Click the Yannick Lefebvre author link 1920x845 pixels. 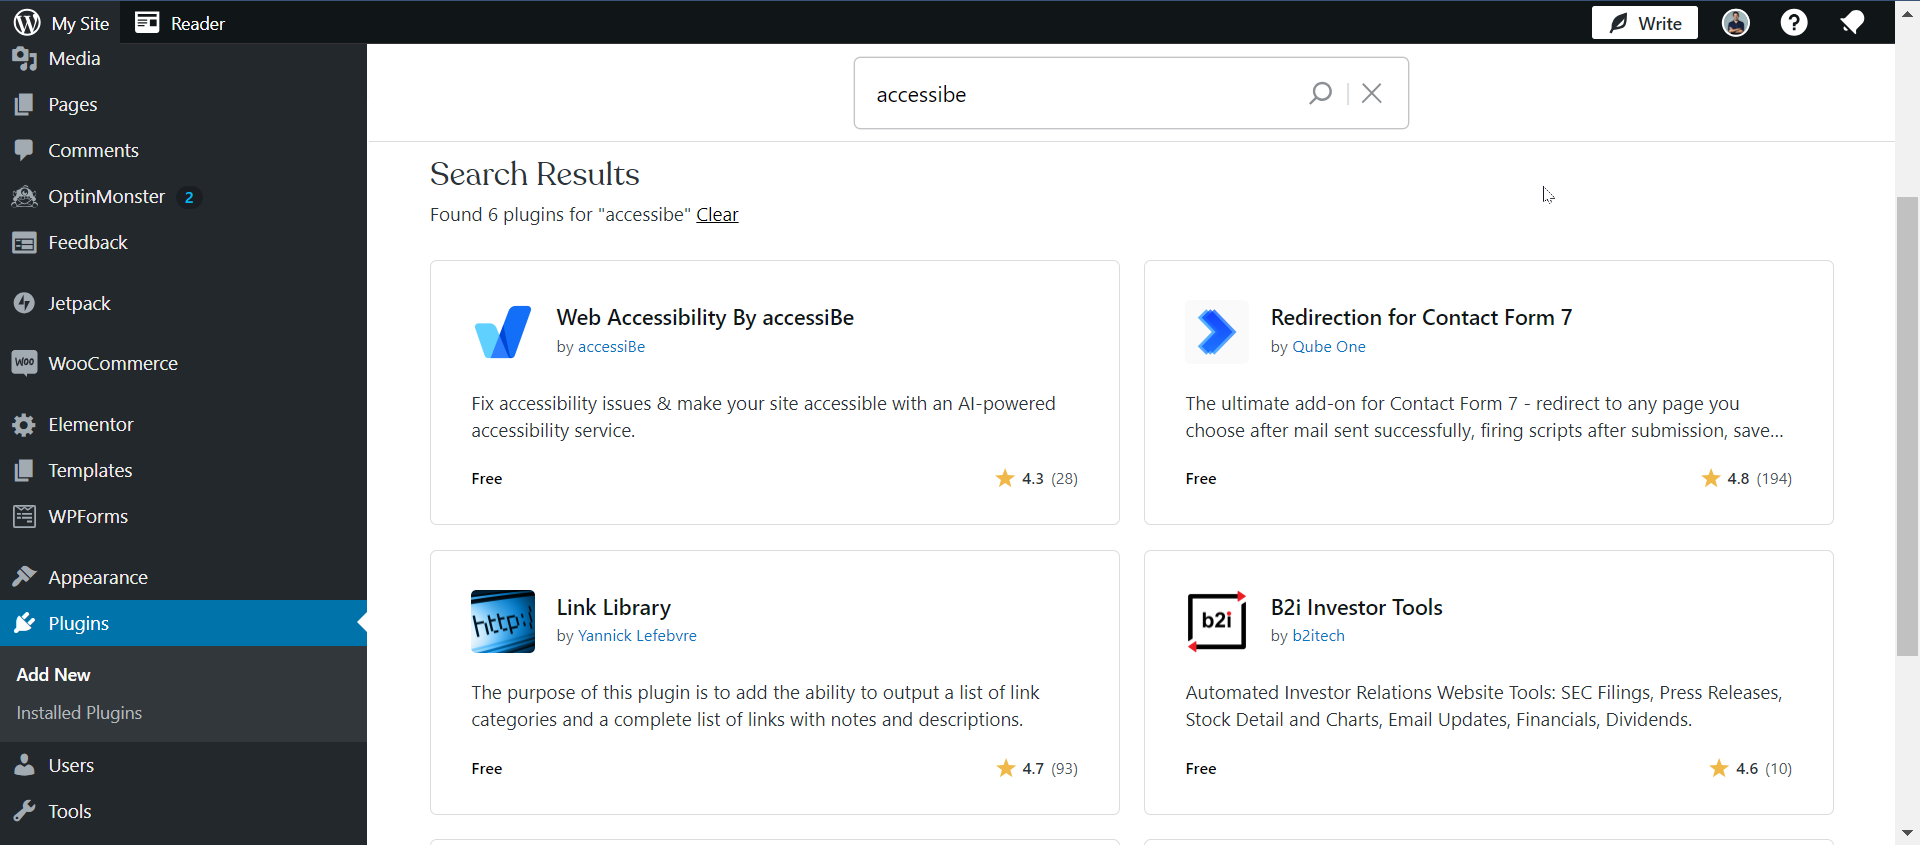pyautogui.click(x=637, y=635)
